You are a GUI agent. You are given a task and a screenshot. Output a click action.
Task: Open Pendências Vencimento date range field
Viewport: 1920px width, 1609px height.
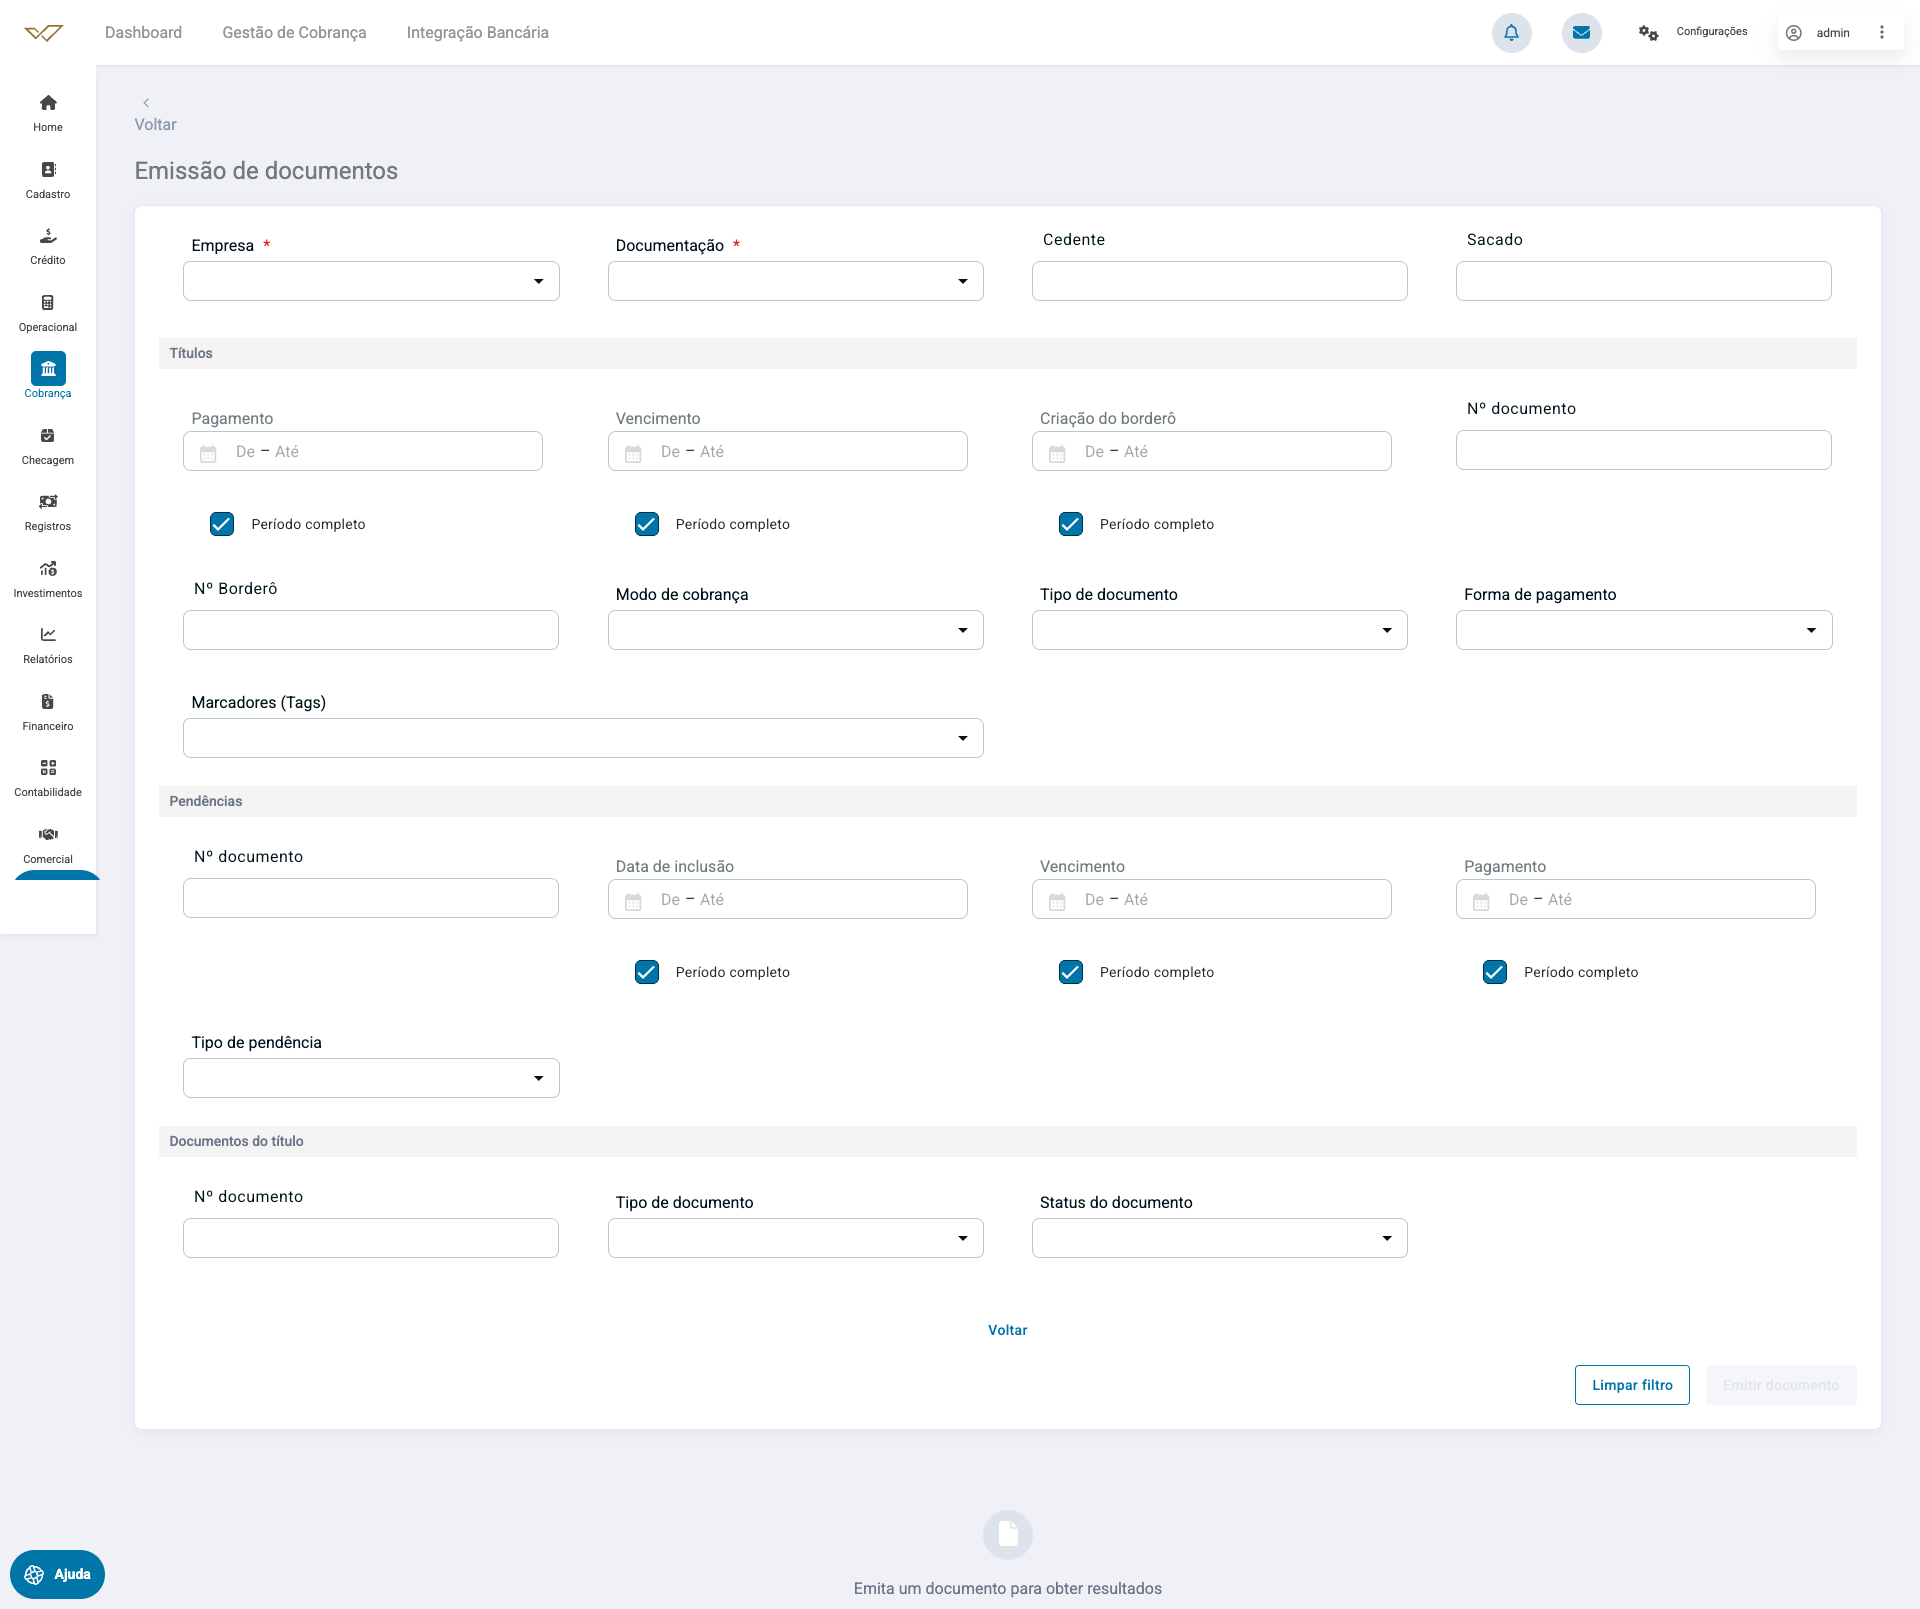coord(1212,899)
